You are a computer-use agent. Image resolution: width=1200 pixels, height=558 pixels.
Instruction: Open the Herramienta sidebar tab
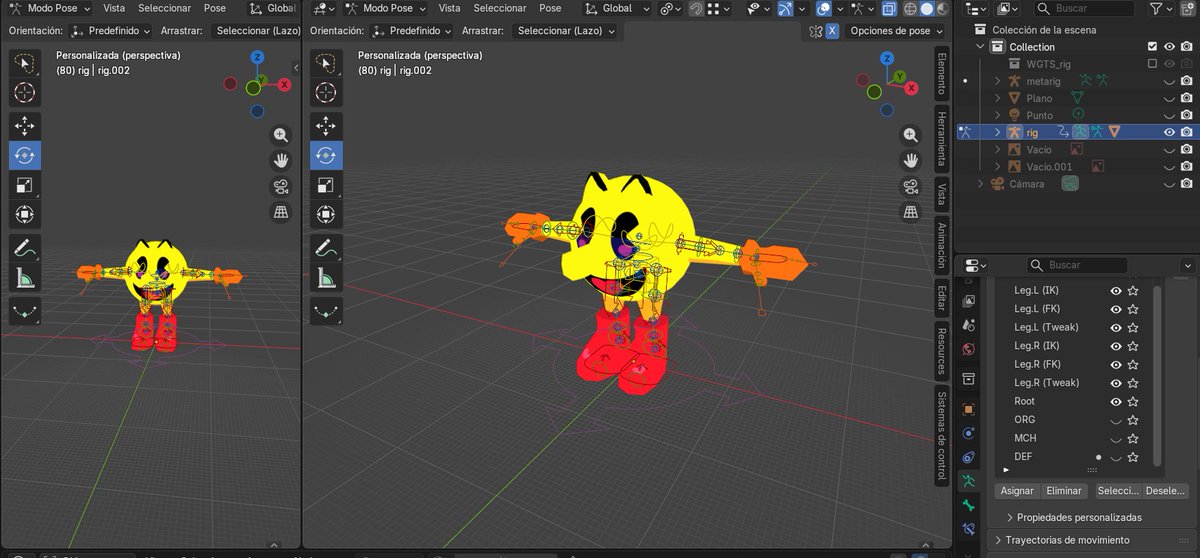(x=941, y=139)
